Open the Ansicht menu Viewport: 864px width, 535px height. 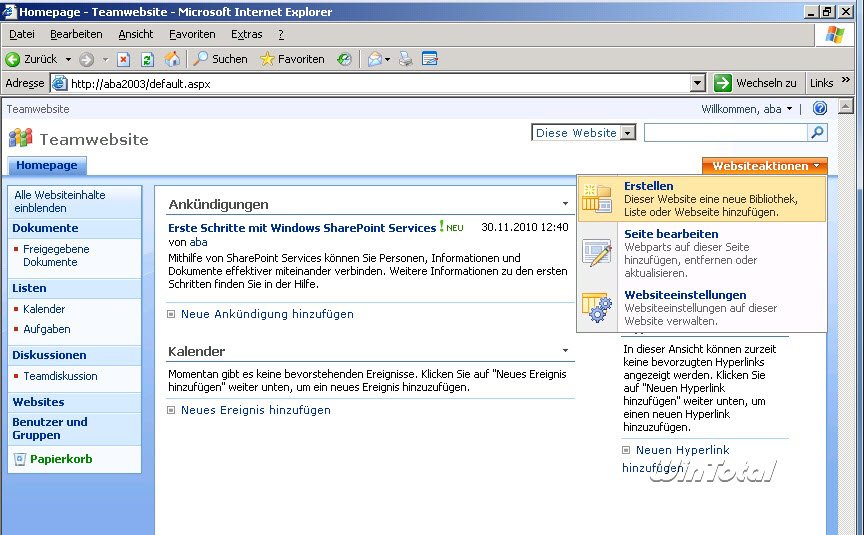pos(136,34)
